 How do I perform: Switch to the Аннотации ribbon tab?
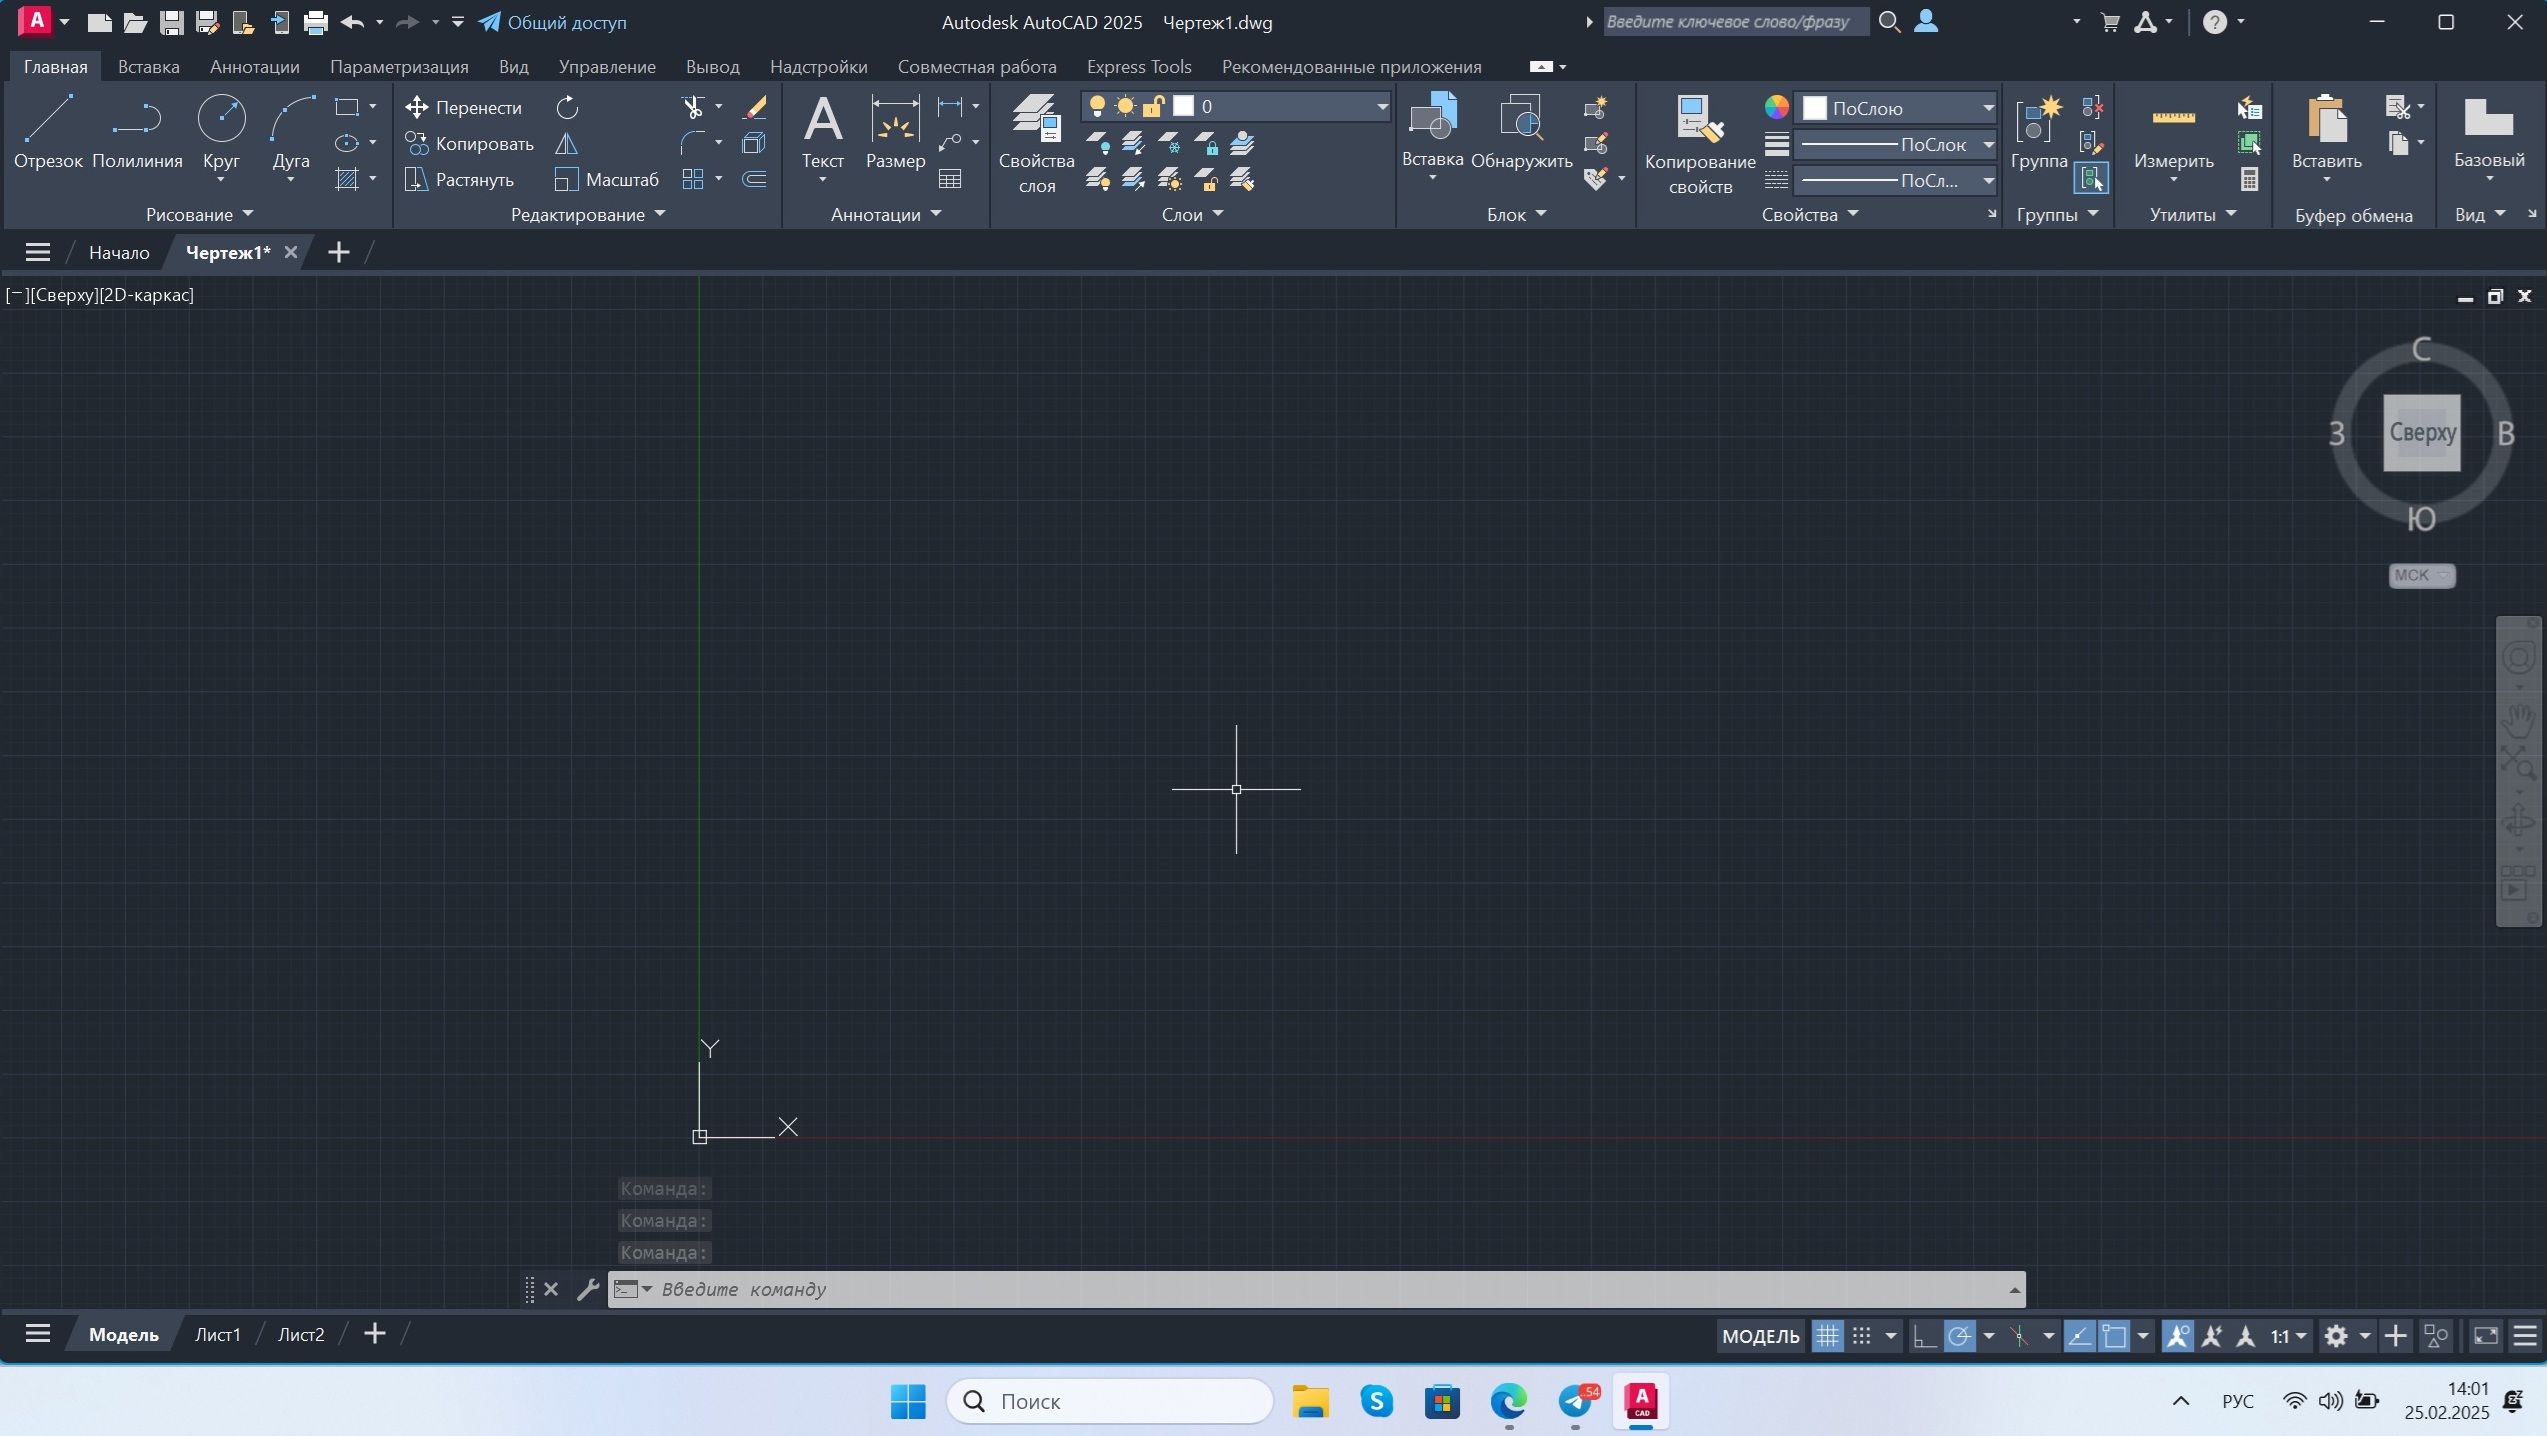255,67
